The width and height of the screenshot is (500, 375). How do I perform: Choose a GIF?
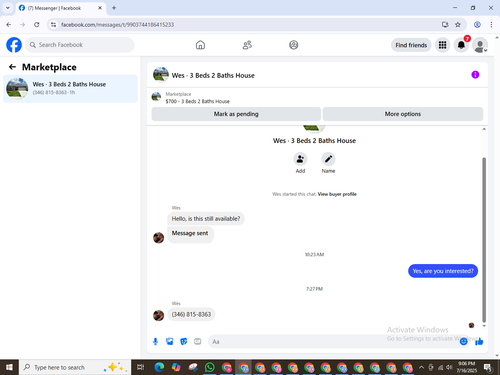click(x=198, y=341)
